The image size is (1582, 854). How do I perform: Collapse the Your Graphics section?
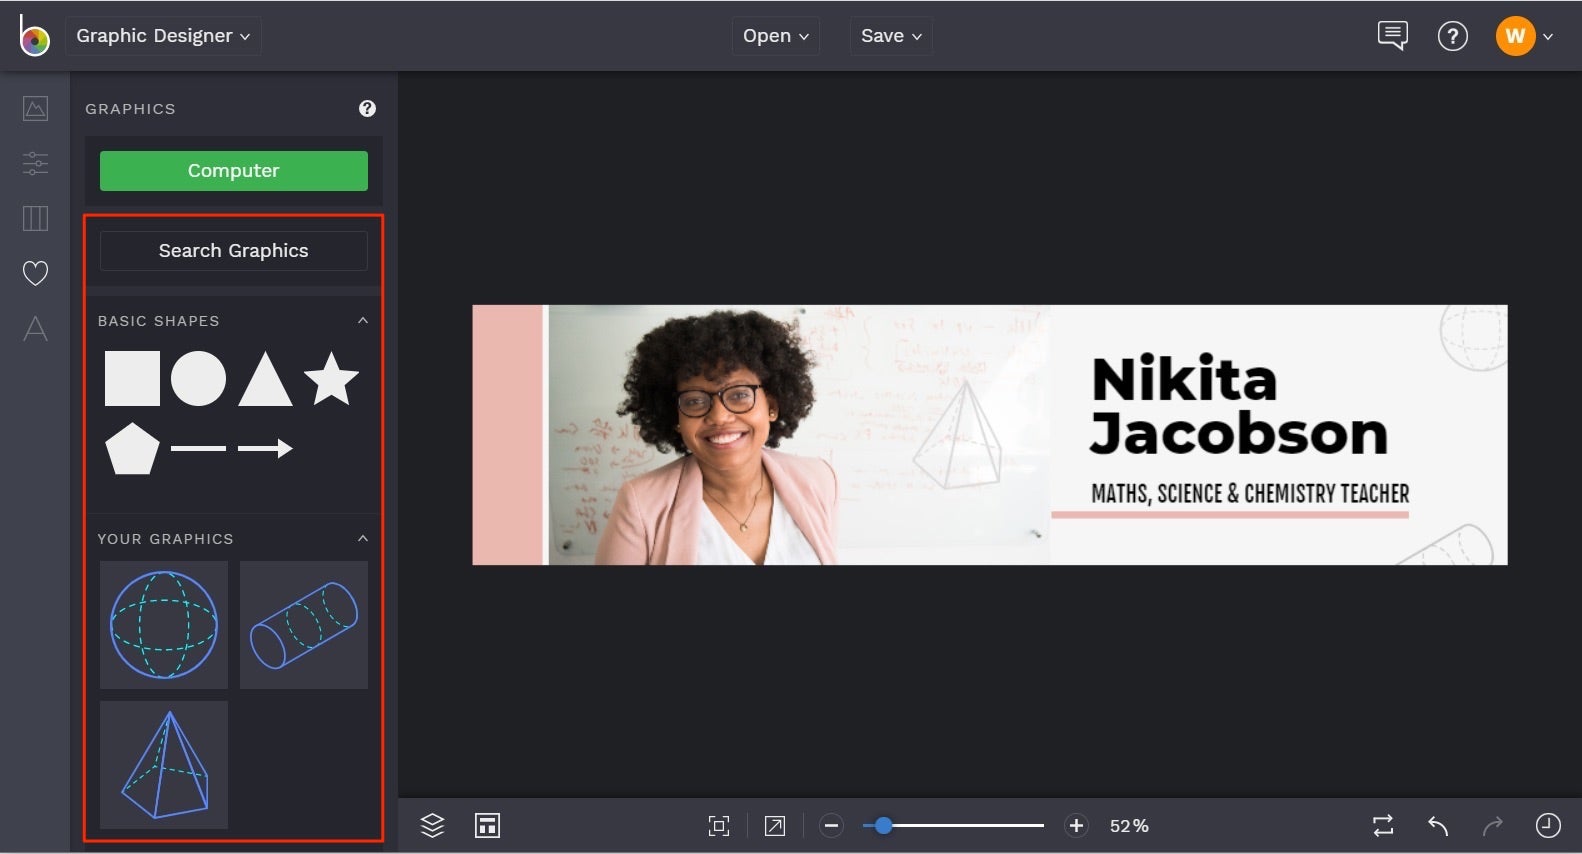click(363, 539)
